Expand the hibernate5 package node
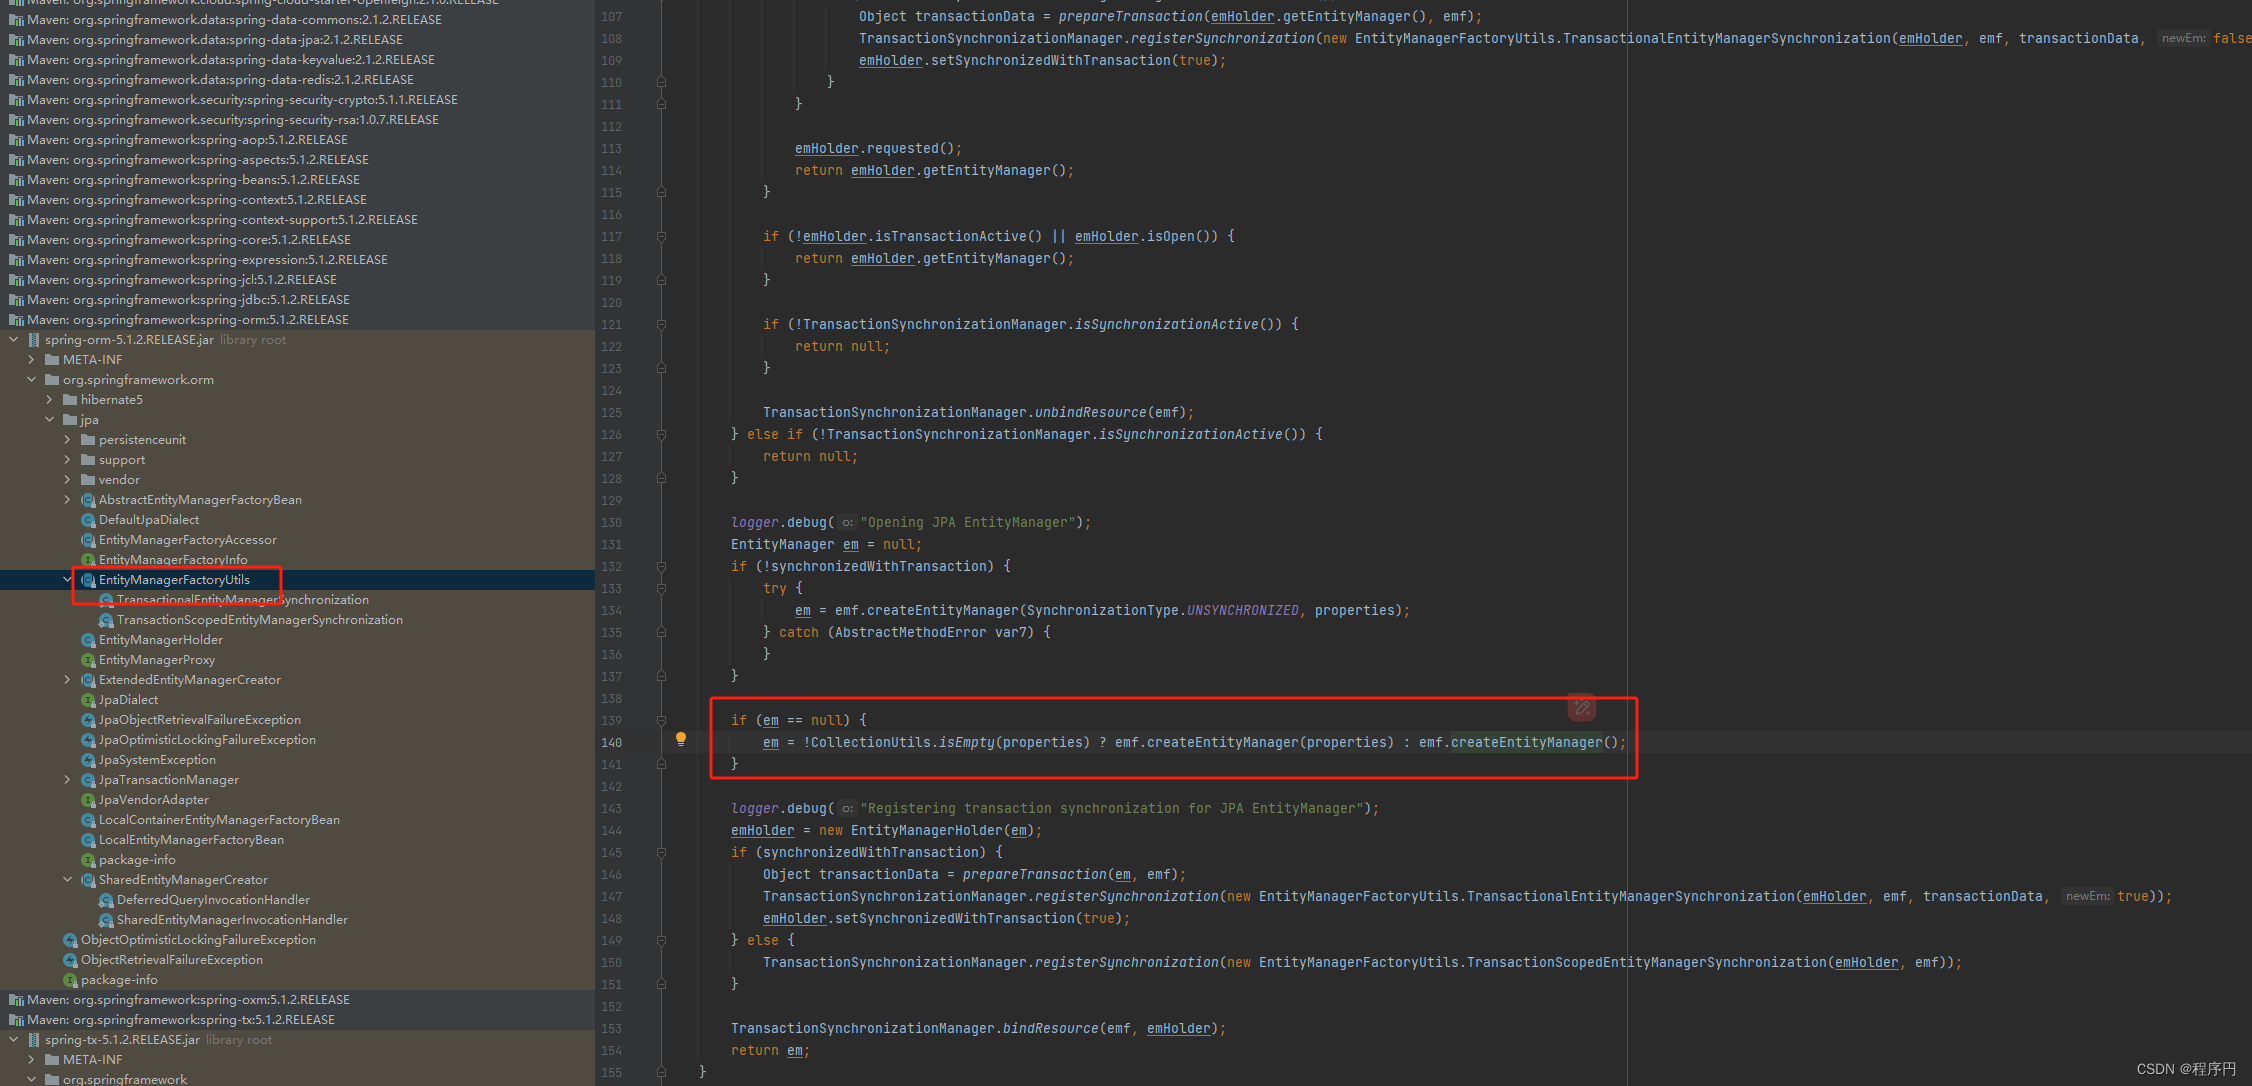Screen dimensions: 2252x1086 49,399
